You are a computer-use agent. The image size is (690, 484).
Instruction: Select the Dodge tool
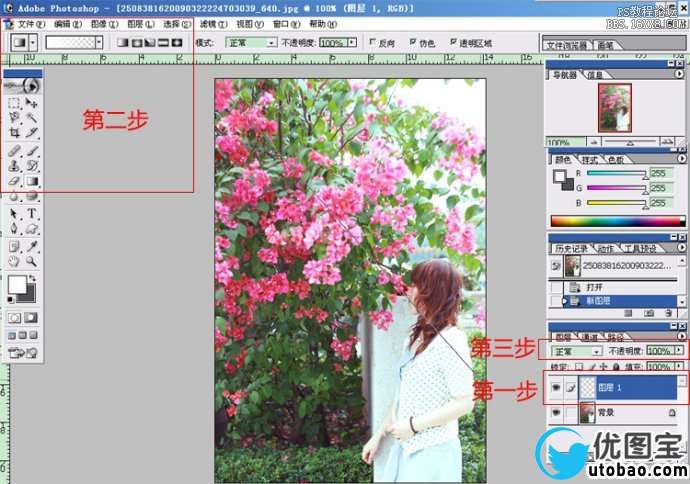point(31,196)
